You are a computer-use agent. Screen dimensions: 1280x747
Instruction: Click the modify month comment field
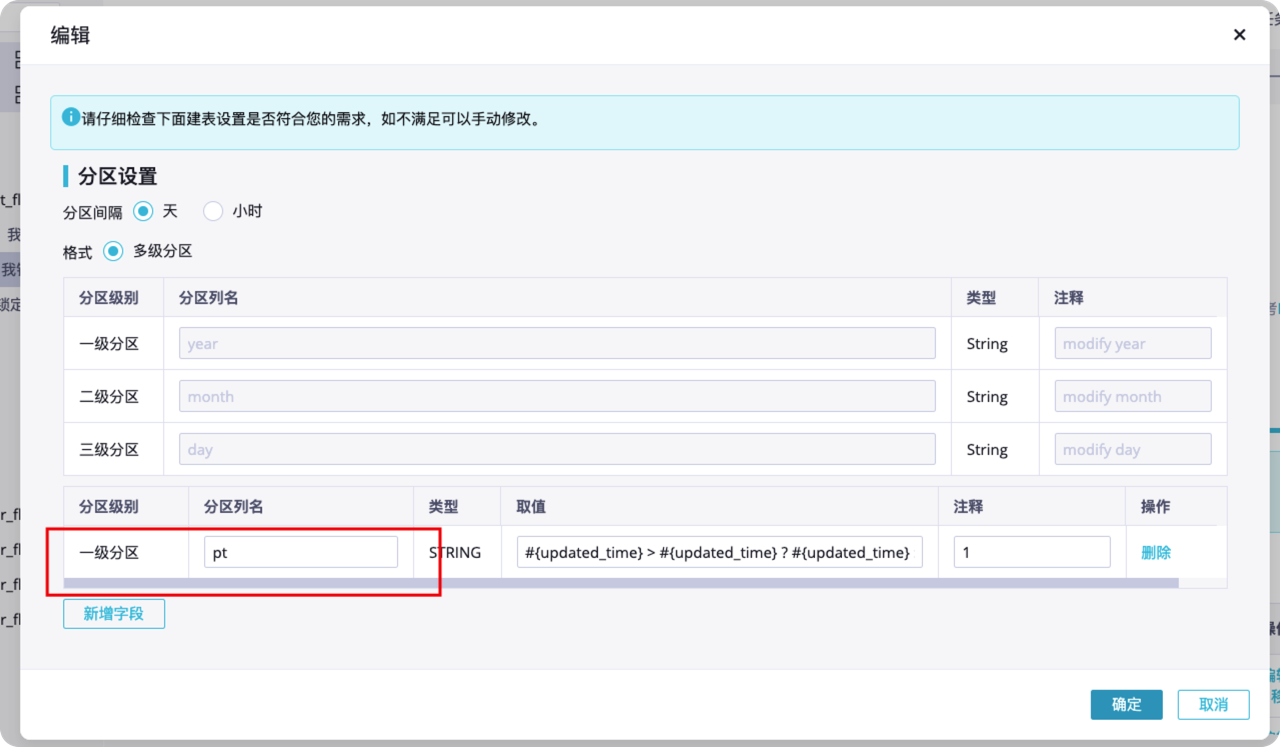point(1133,396)
